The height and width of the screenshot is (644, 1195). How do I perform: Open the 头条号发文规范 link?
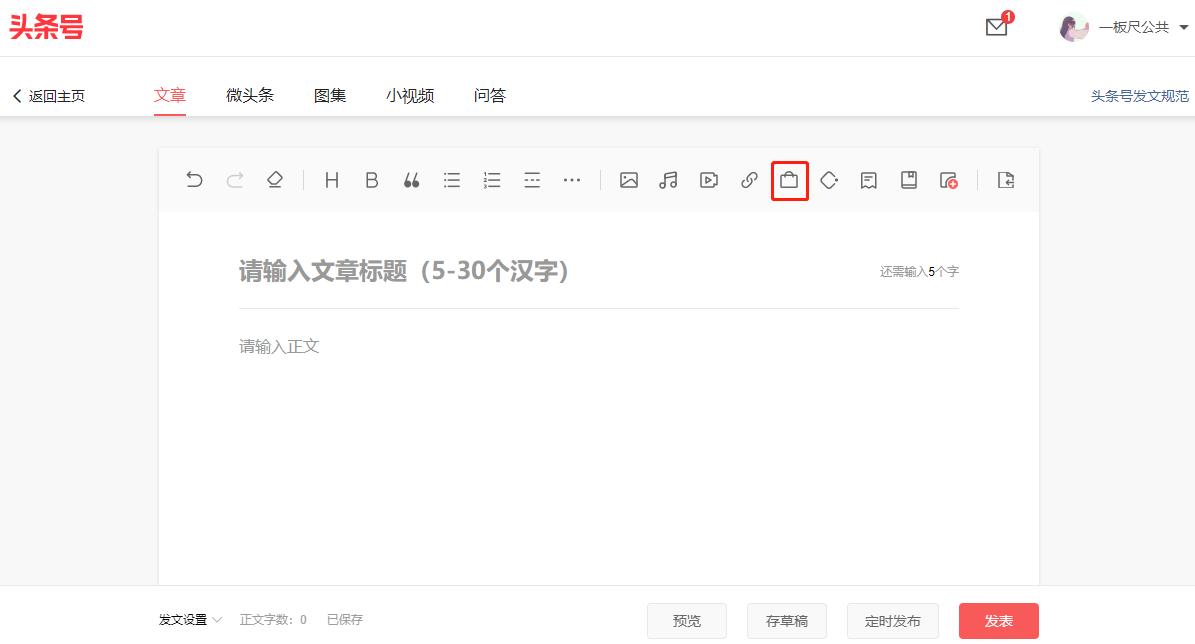(1139, 96)
